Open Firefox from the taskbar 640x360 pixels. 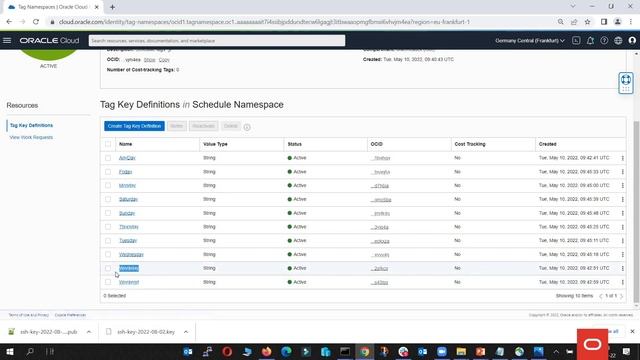(267, 351)
